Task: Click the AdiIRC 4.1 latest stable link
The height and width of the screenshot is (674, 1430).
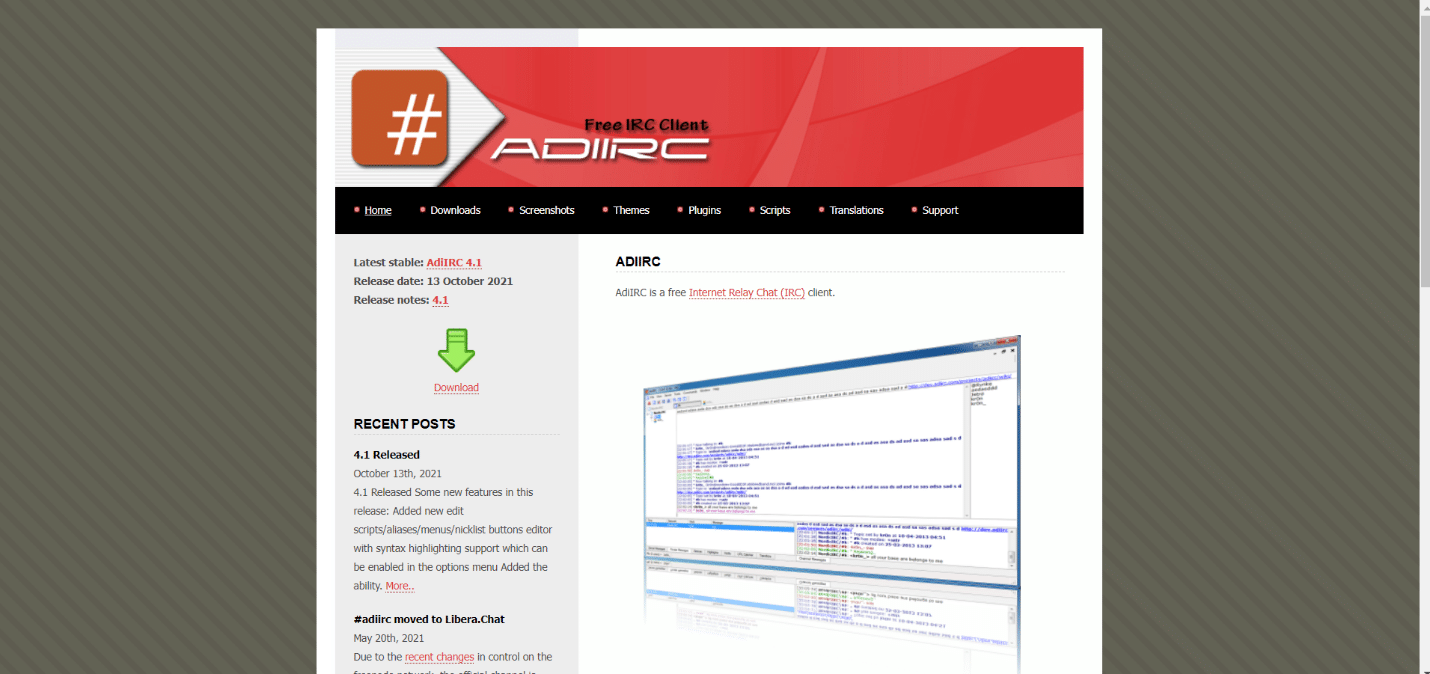Action: 454,263
